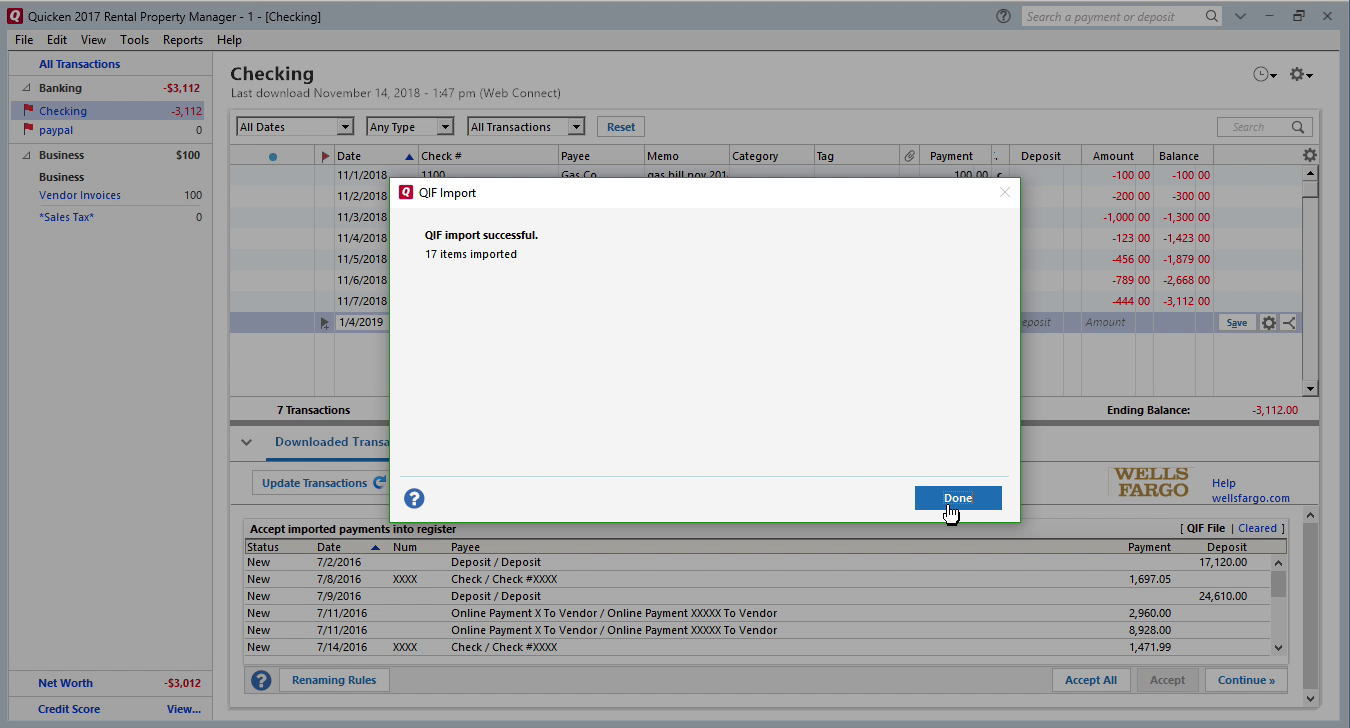Screen dimensions: 1350x728
Task: Click the 1/4/2019 date field
Action: 360,322
